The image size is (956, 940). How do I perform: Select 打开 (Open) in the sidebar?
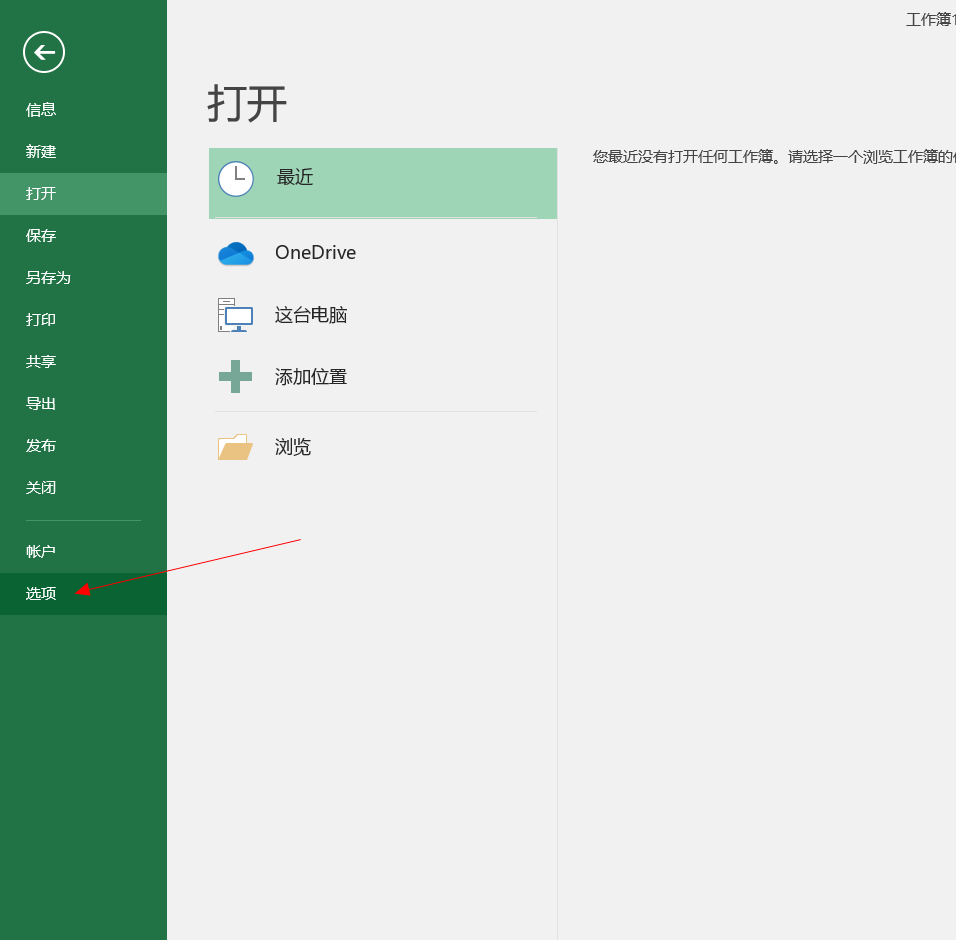coord(41,194)
